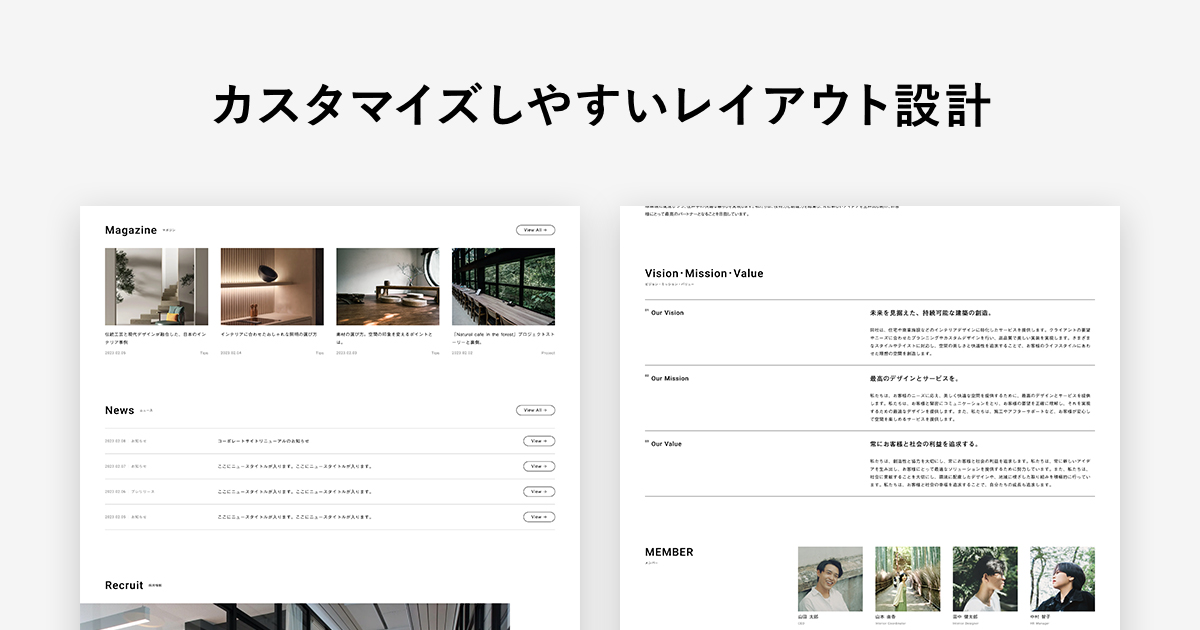Select the カスタマイズしやすいレイアウト設計 main title
The width and height of the screenshot is (1200, 630).
tap(601, 105)
